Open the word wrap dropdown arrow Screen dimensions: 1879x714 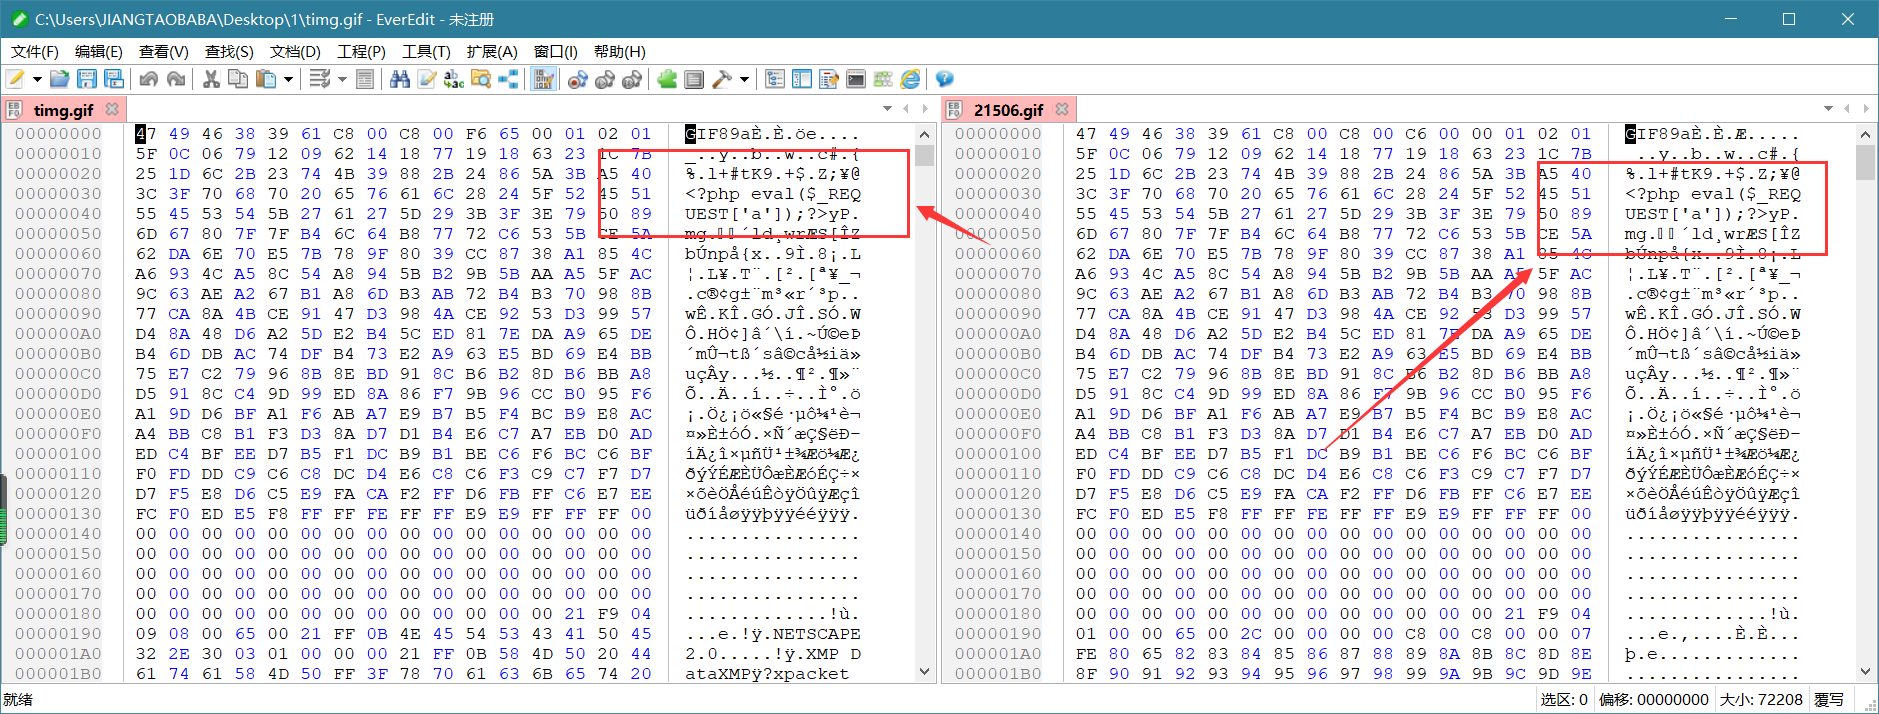(342, 79)
